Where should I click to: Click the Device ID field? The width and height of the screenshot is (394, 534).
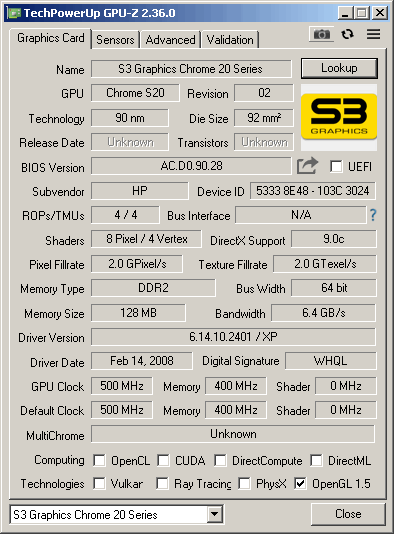[313, 191]
